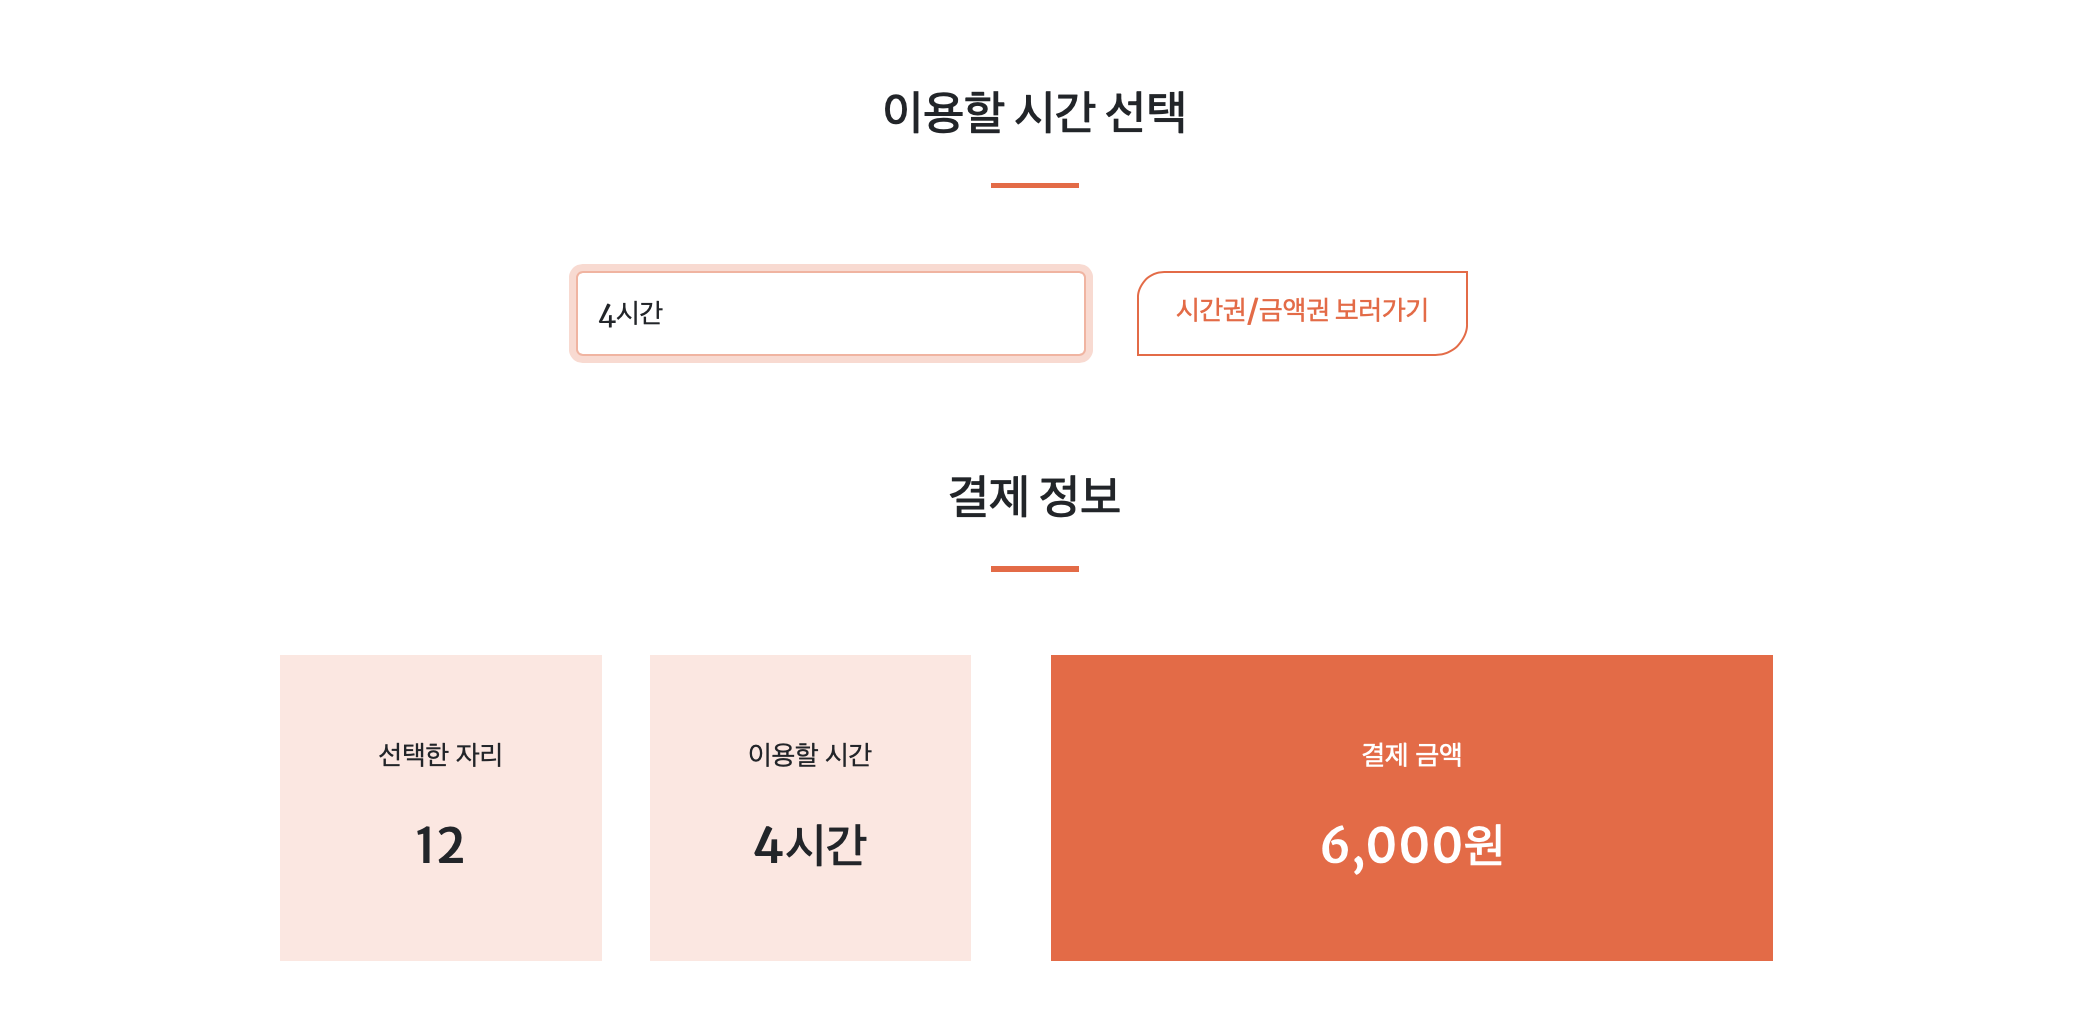The width and height of the screenshot is (2074, 1014).
Task: Click the divider under 이용할 시간 선택
Action: [x=1036, y=185]
